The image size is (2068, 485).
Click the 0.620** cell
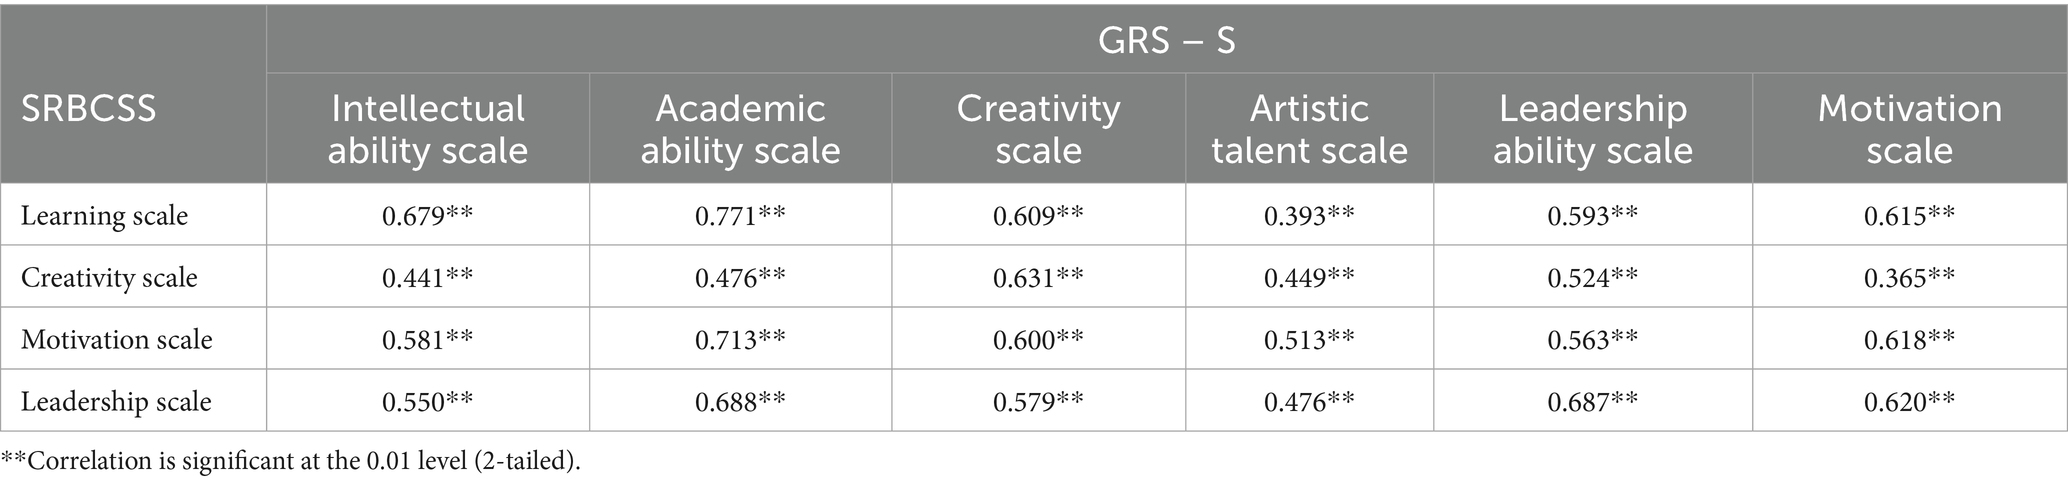[x=1909, y=401]
